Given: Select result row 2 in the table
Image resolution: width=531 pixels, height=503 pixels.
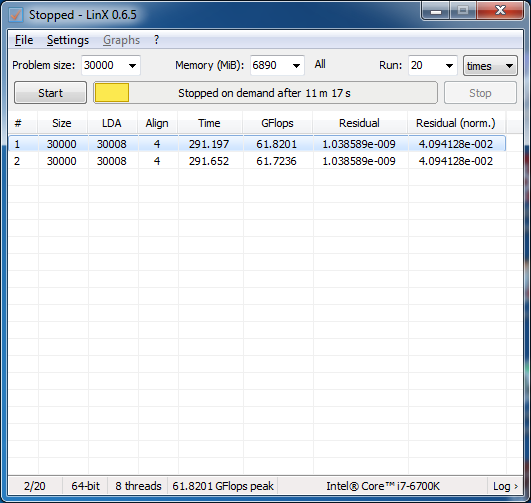Looking at the screenshot, I should coord(257,161).
